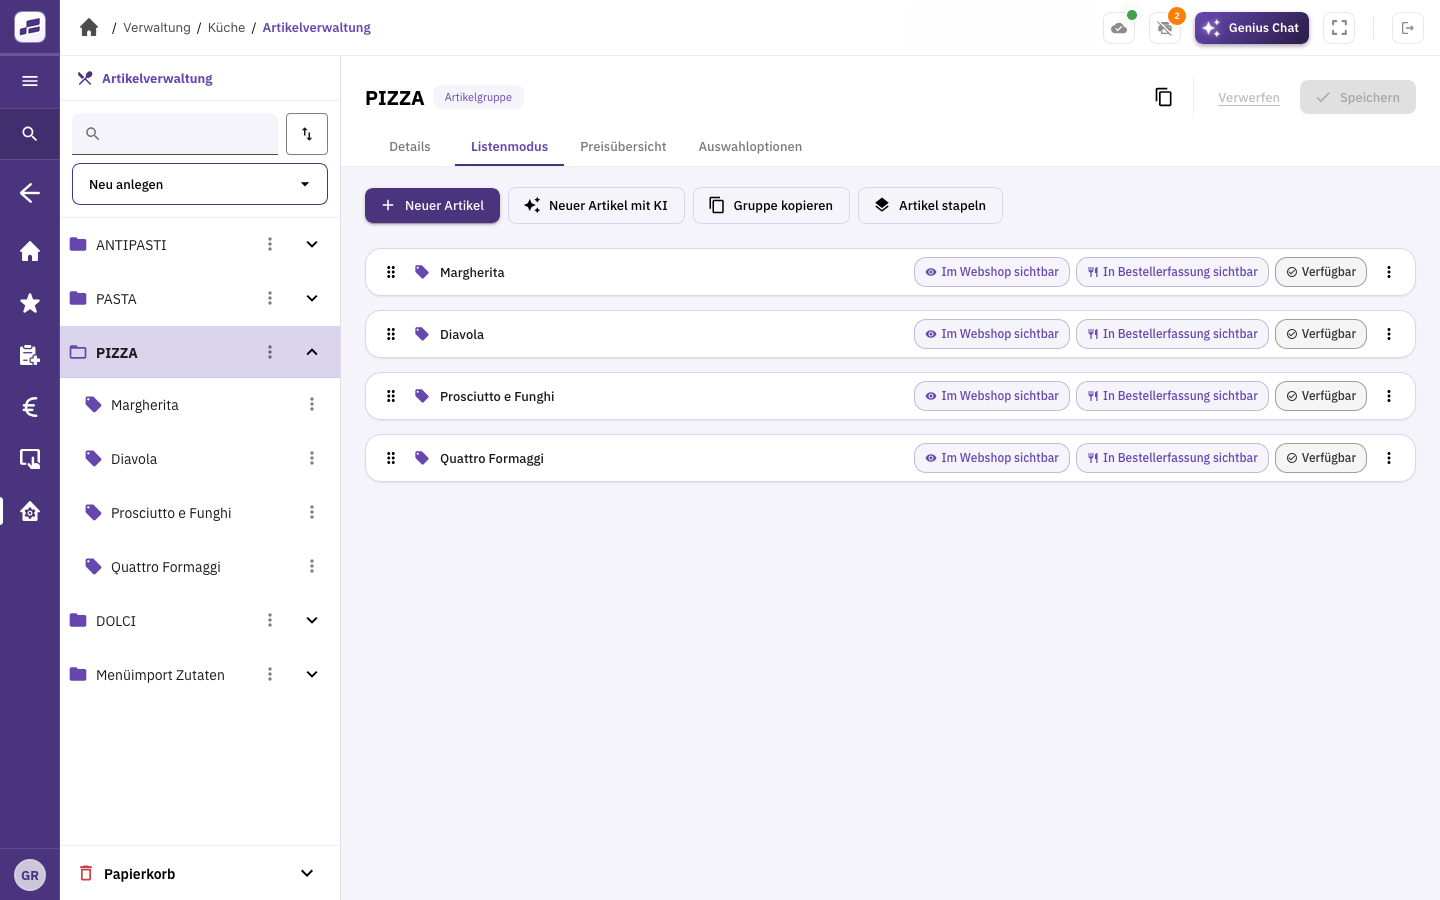This screenshot has height=900, width=1440.
Task: Toggle Diavola In Bestellerfassung sichtbar
Action: [x=1172, y=334]
